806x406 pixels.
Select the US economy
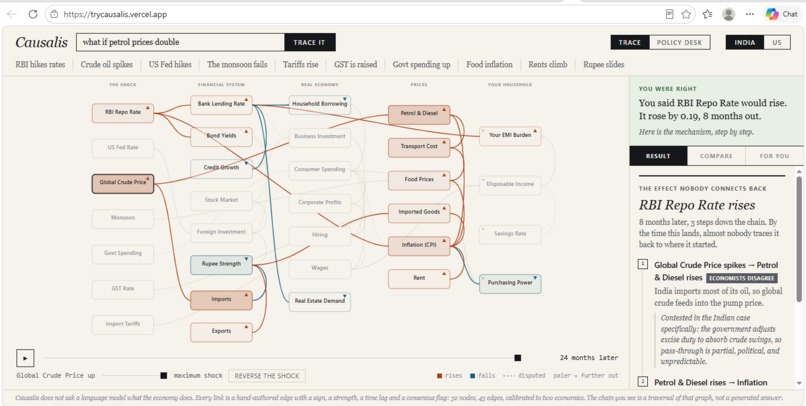[777, 42]
